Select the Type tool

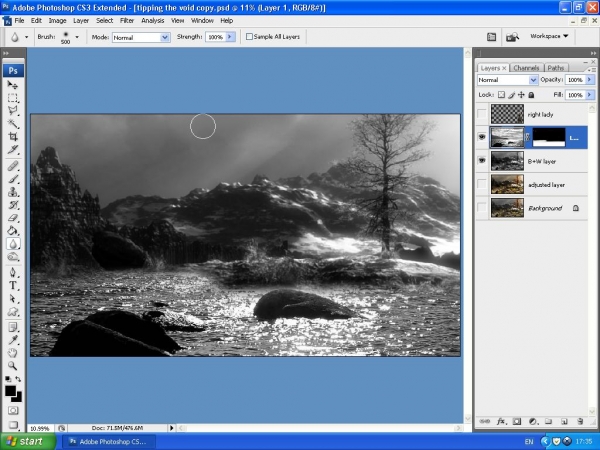click(13, 285)
